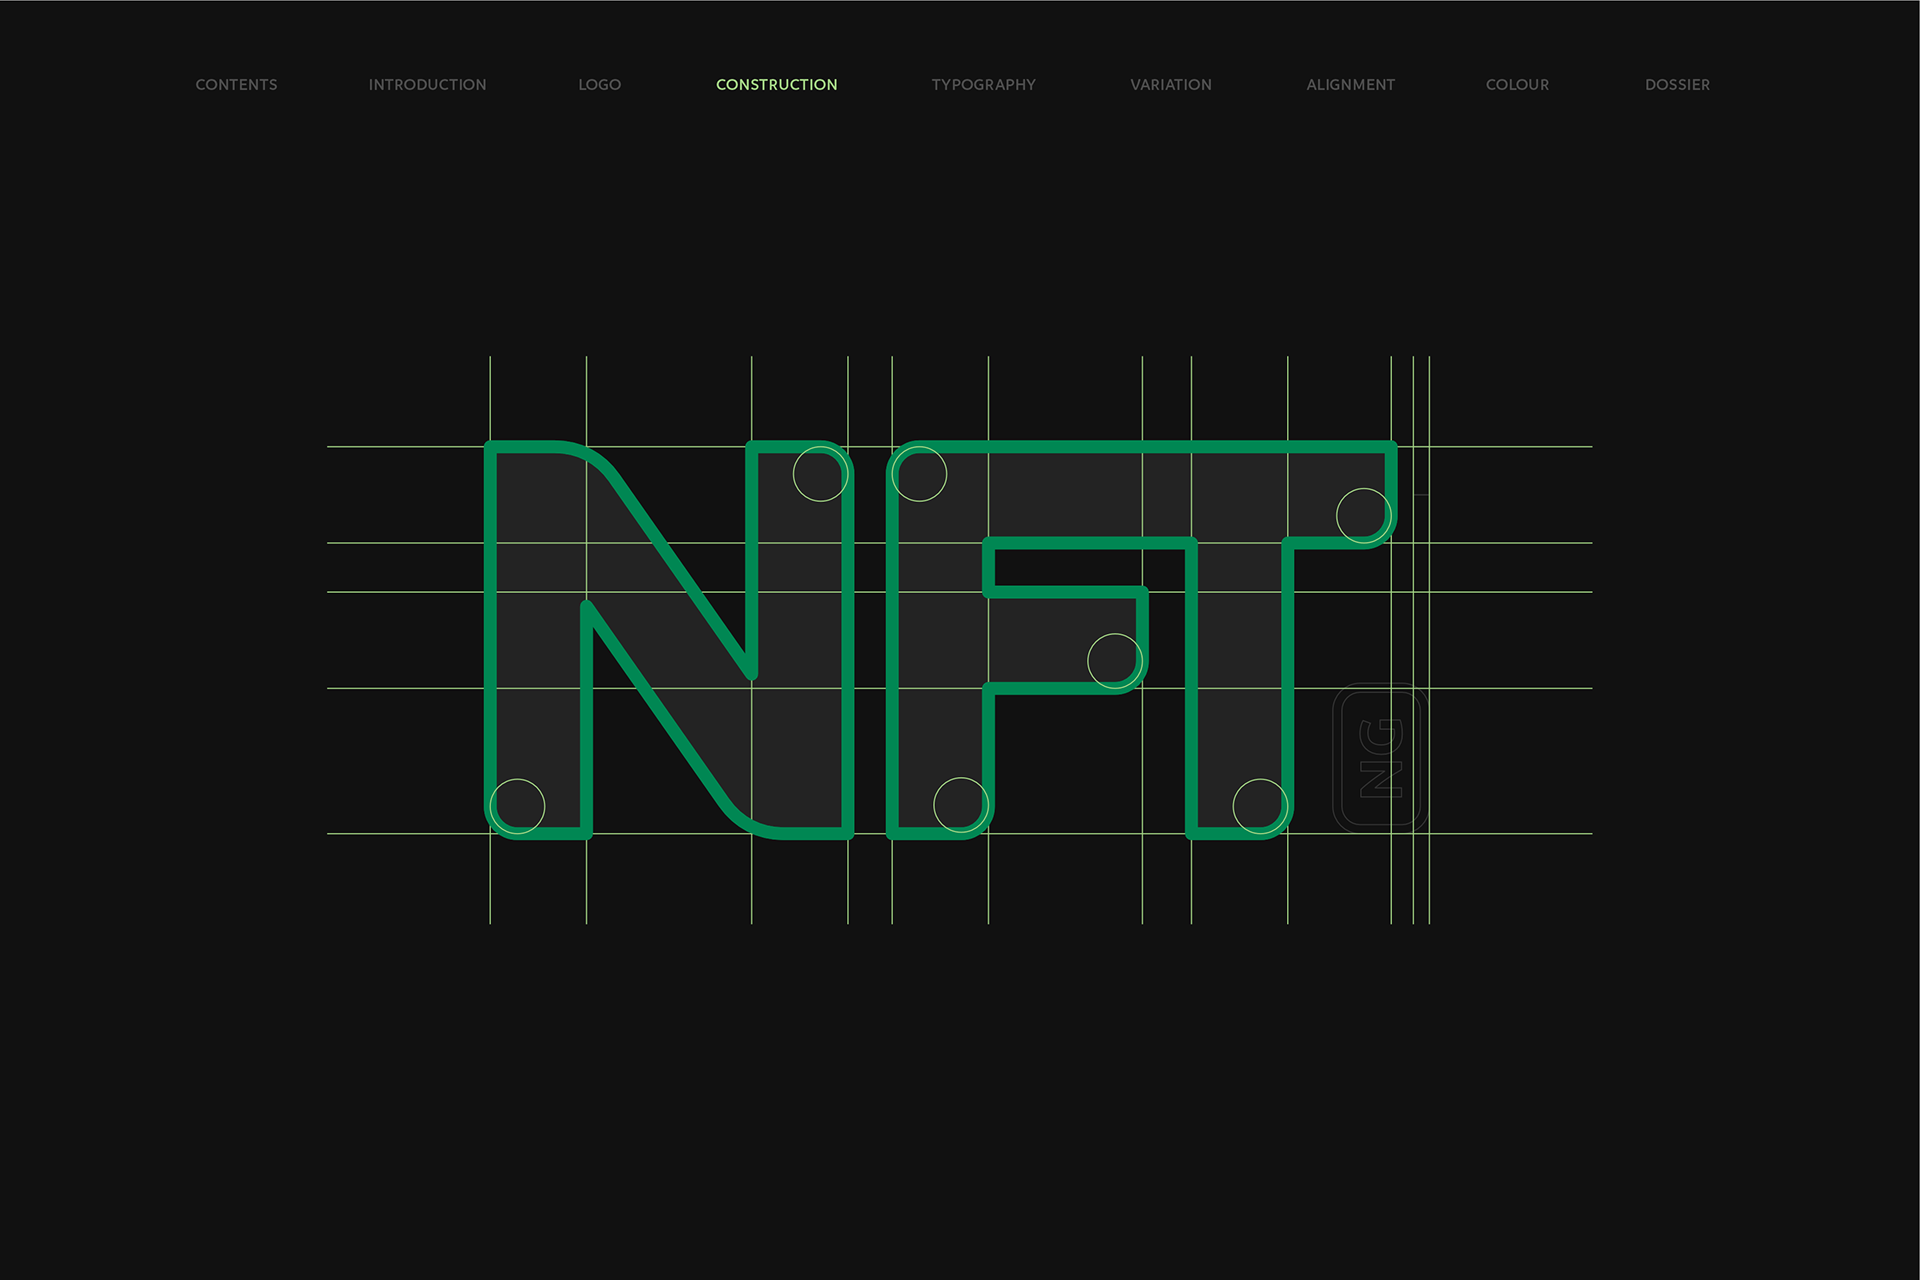This screenshot has width=1920, height=1280.
Task: Switch to the Logo tab
Action: point(599,85)
